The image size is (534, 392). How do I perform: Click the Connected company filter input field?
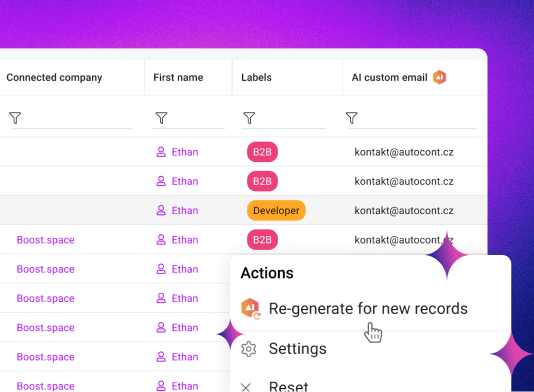click(72, 118)
